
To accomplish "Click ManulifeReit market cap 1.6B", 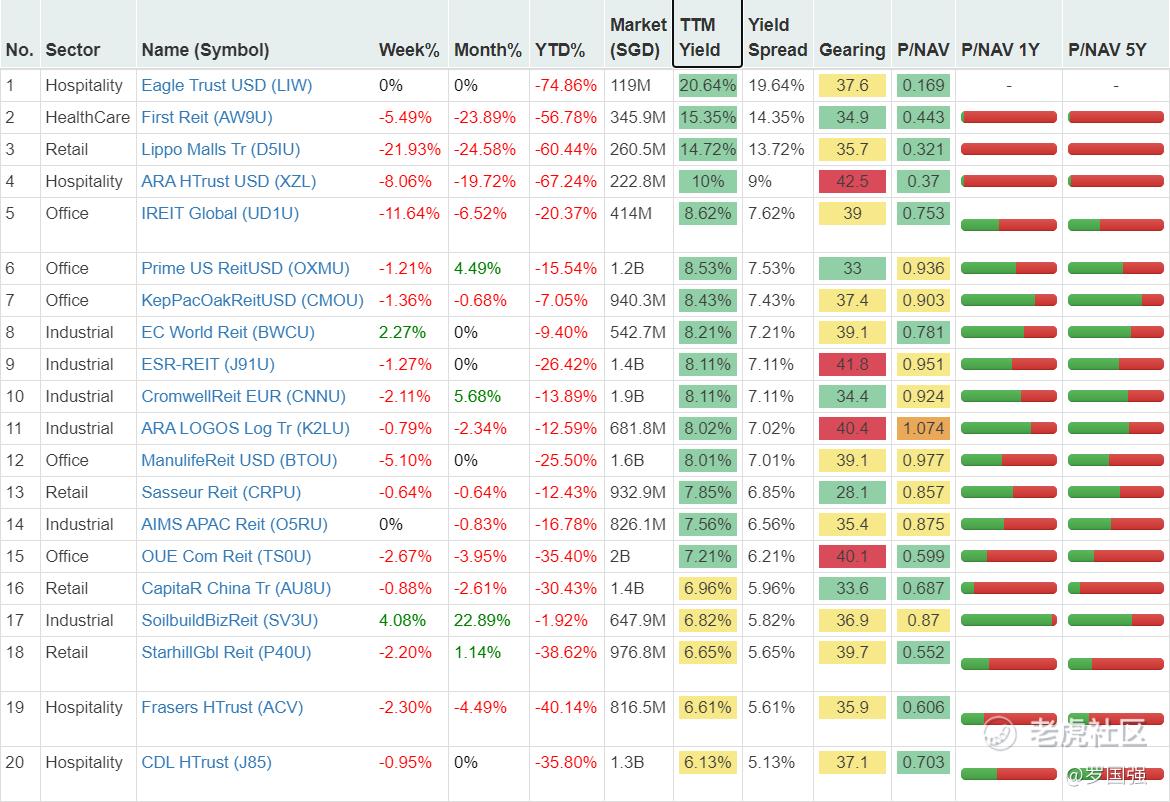I will [626, 460].
